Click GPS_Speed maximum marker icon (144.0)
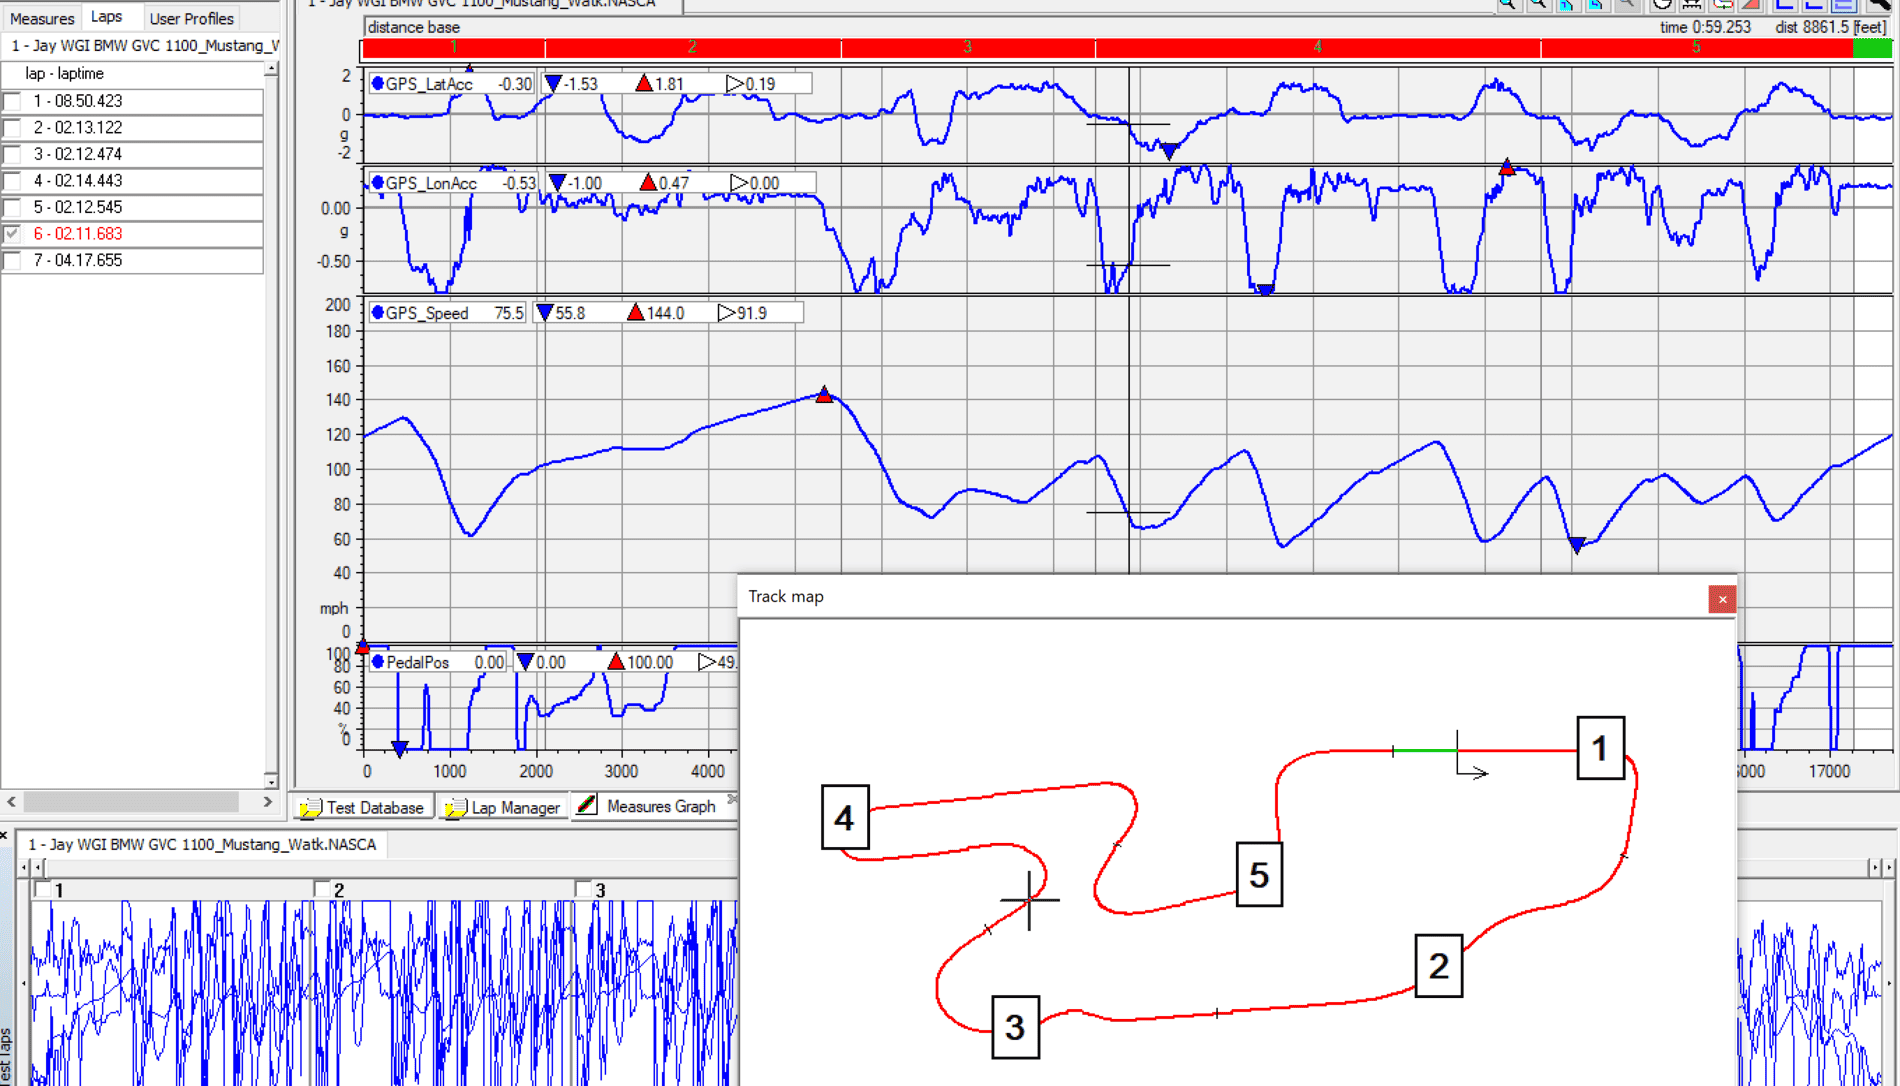 [635, 313]
